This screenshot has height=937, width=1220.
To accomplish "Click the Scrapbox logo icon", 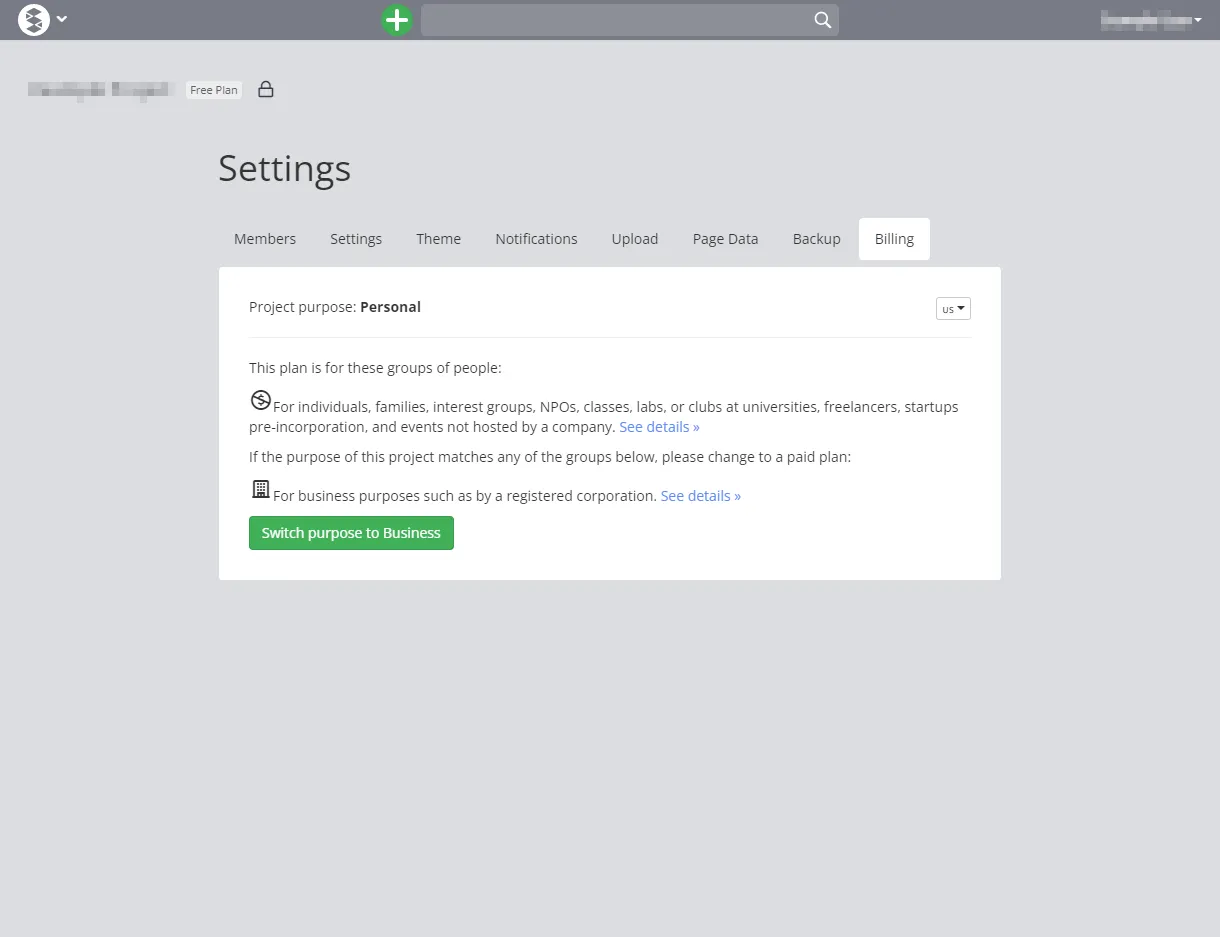I will click(x=34, y=20).
